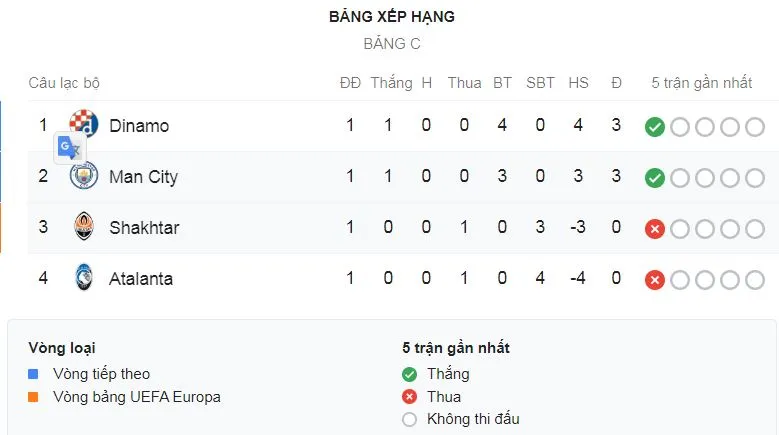Viewport: 779px width, 435px height.
Task: Click the orange UEFA Europa legend swatch
Action: tap(33, 397)
